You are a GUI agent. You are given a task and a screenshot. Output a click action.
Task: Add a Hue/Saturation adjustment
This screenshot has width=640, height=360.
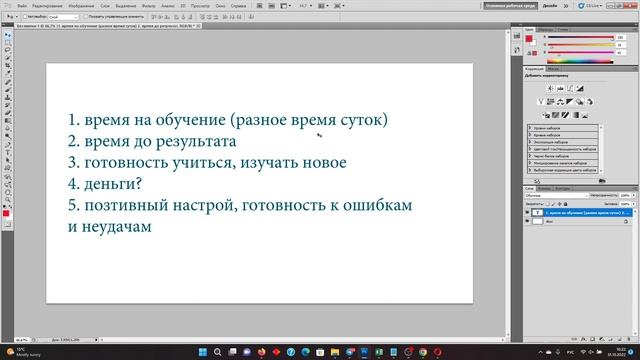(551, 102)
